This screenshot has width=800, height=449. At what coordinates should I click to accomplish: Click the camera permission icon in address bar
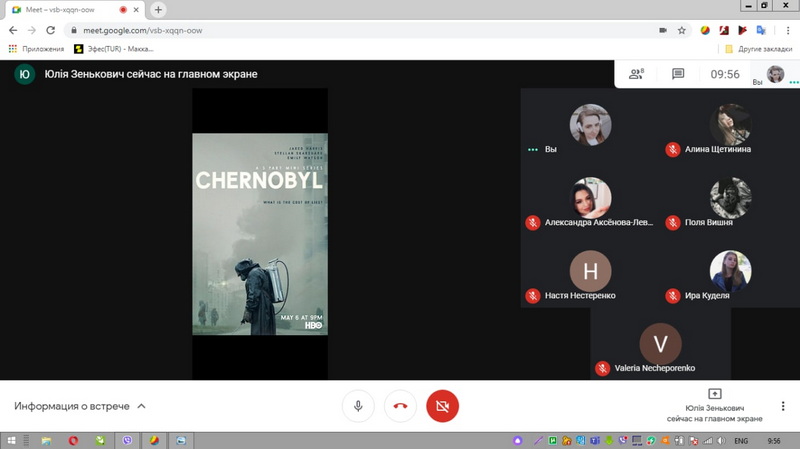(x=662, y=30)
